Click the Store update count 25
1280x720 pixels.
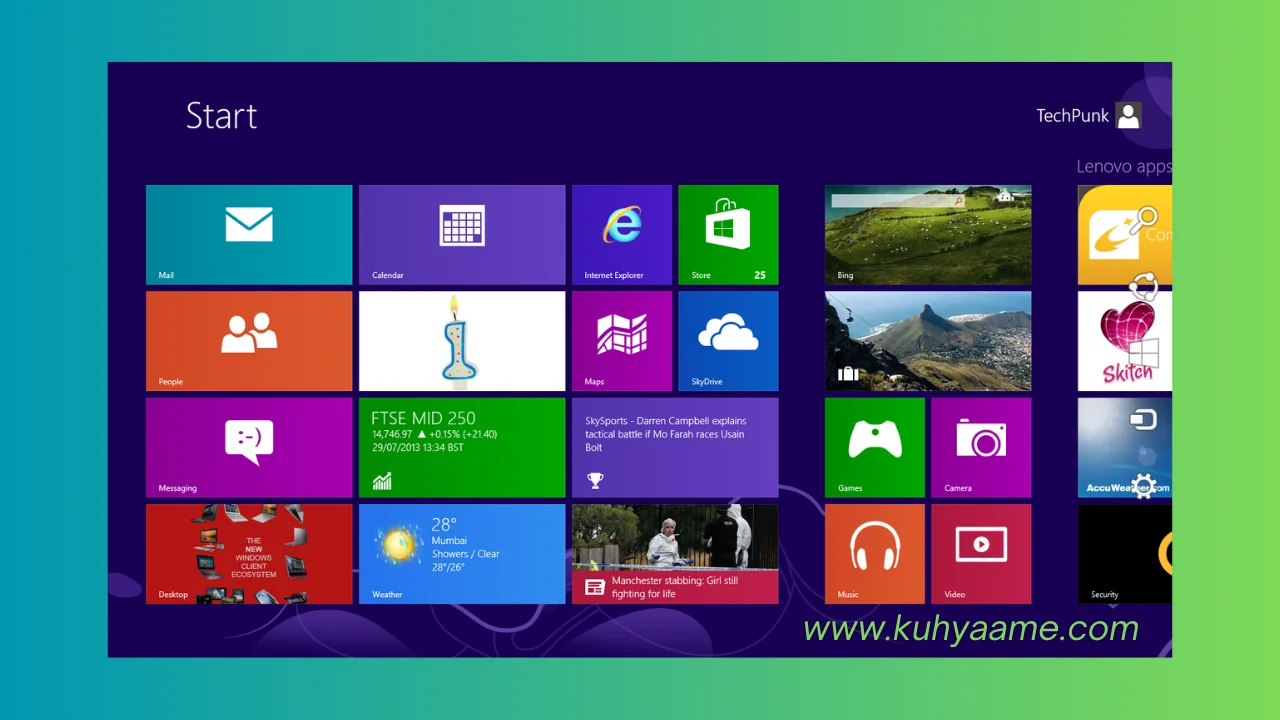click(x=760, y=275)
